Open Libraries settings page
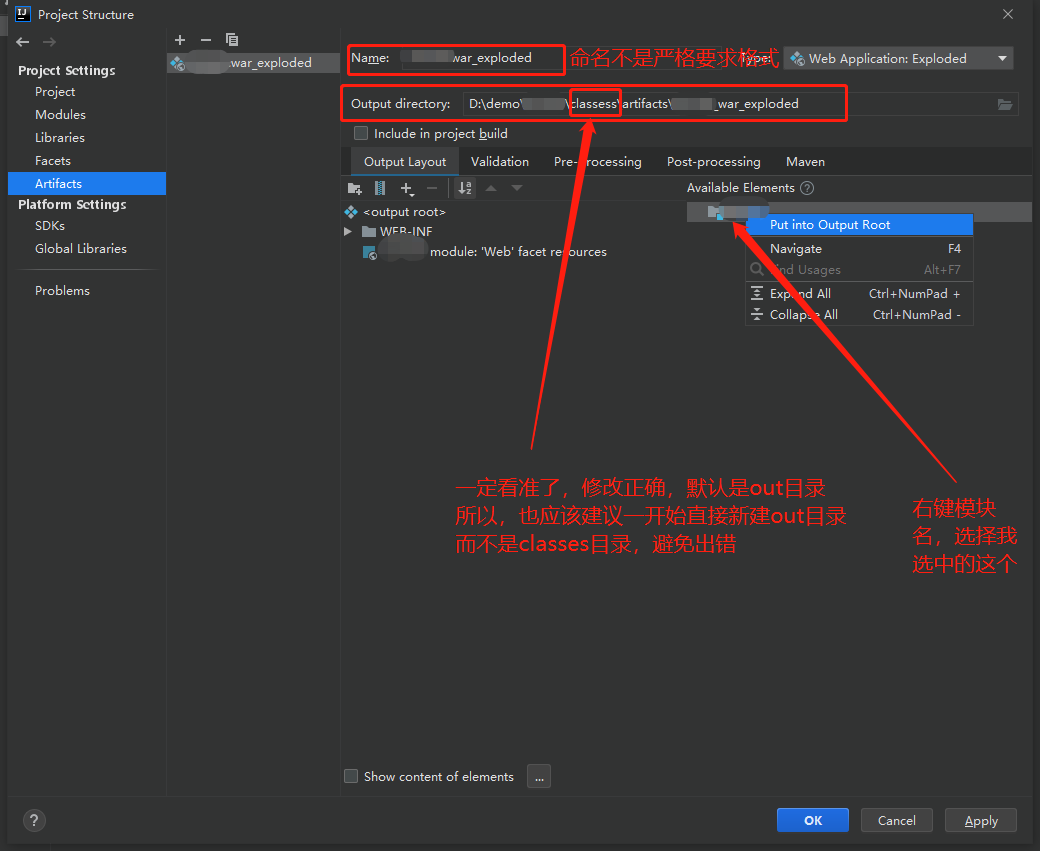 (x=60, y=138)
